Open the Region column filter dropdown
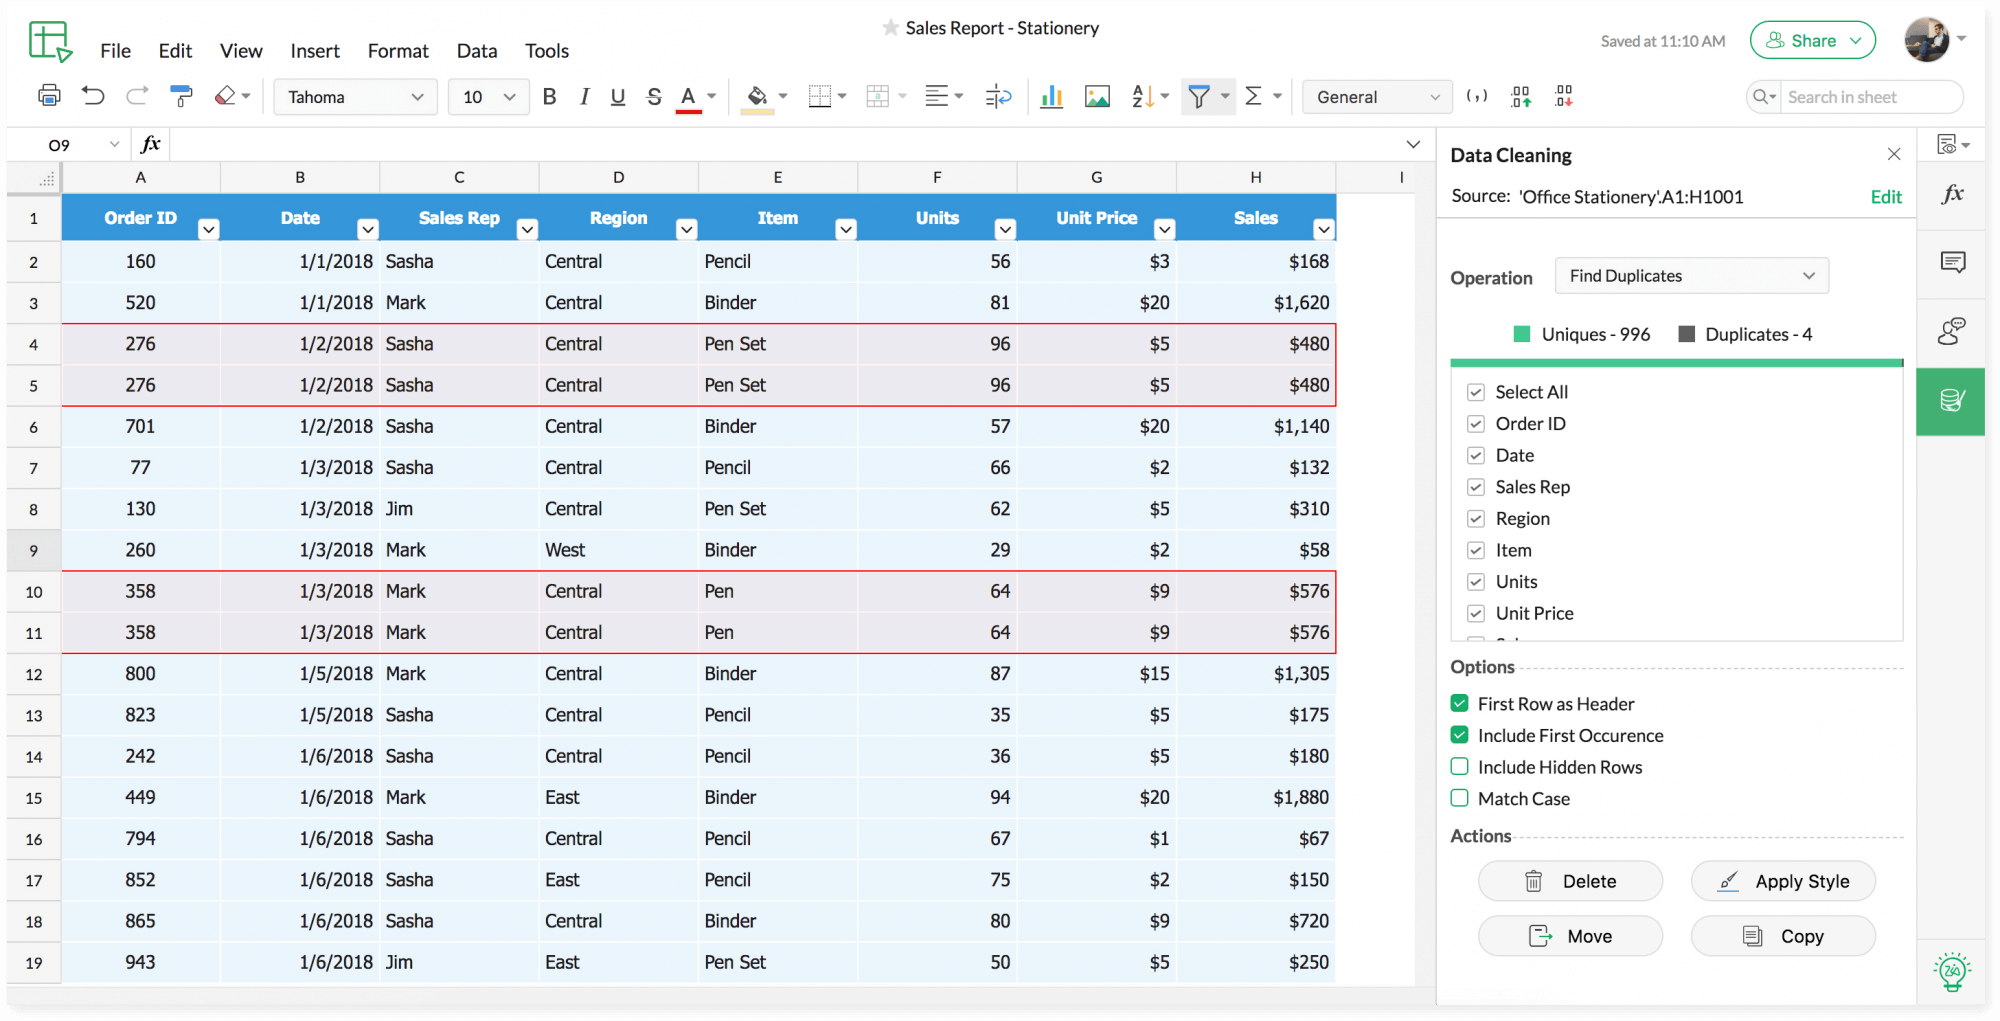This screenshot has height=1021, width=2000. [x=686, y=228]
